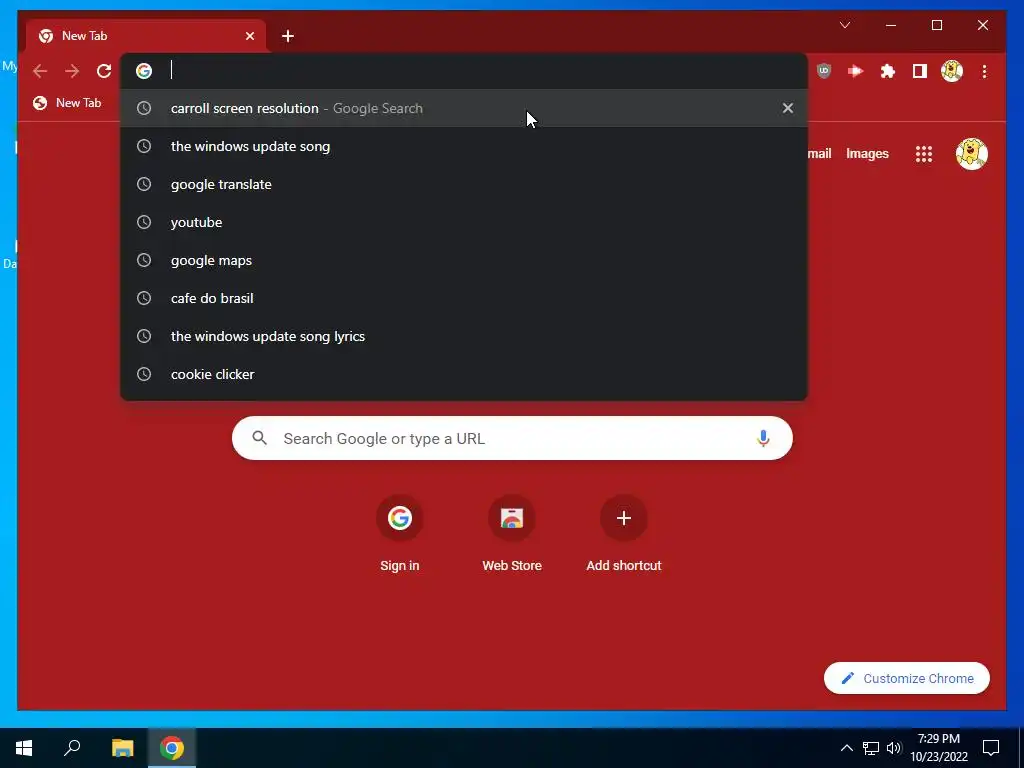This screenshot has height=768, width=1024.
Task: Open the Google apps grid
Action: (x=923, y=154)
